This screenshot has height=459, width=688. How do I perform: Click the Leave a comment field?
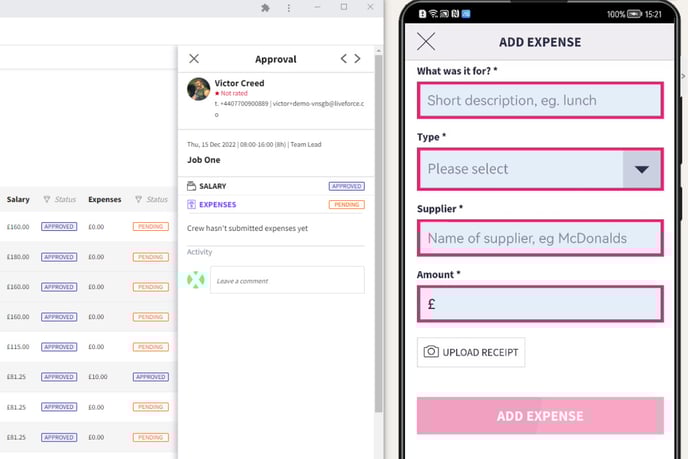(287, 280)
